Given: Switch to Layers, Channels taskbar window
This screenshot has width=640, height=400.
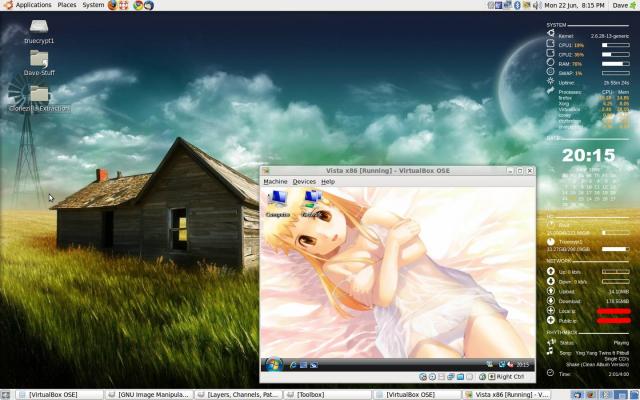Looking at the screenshot, I should pos(238,395).
